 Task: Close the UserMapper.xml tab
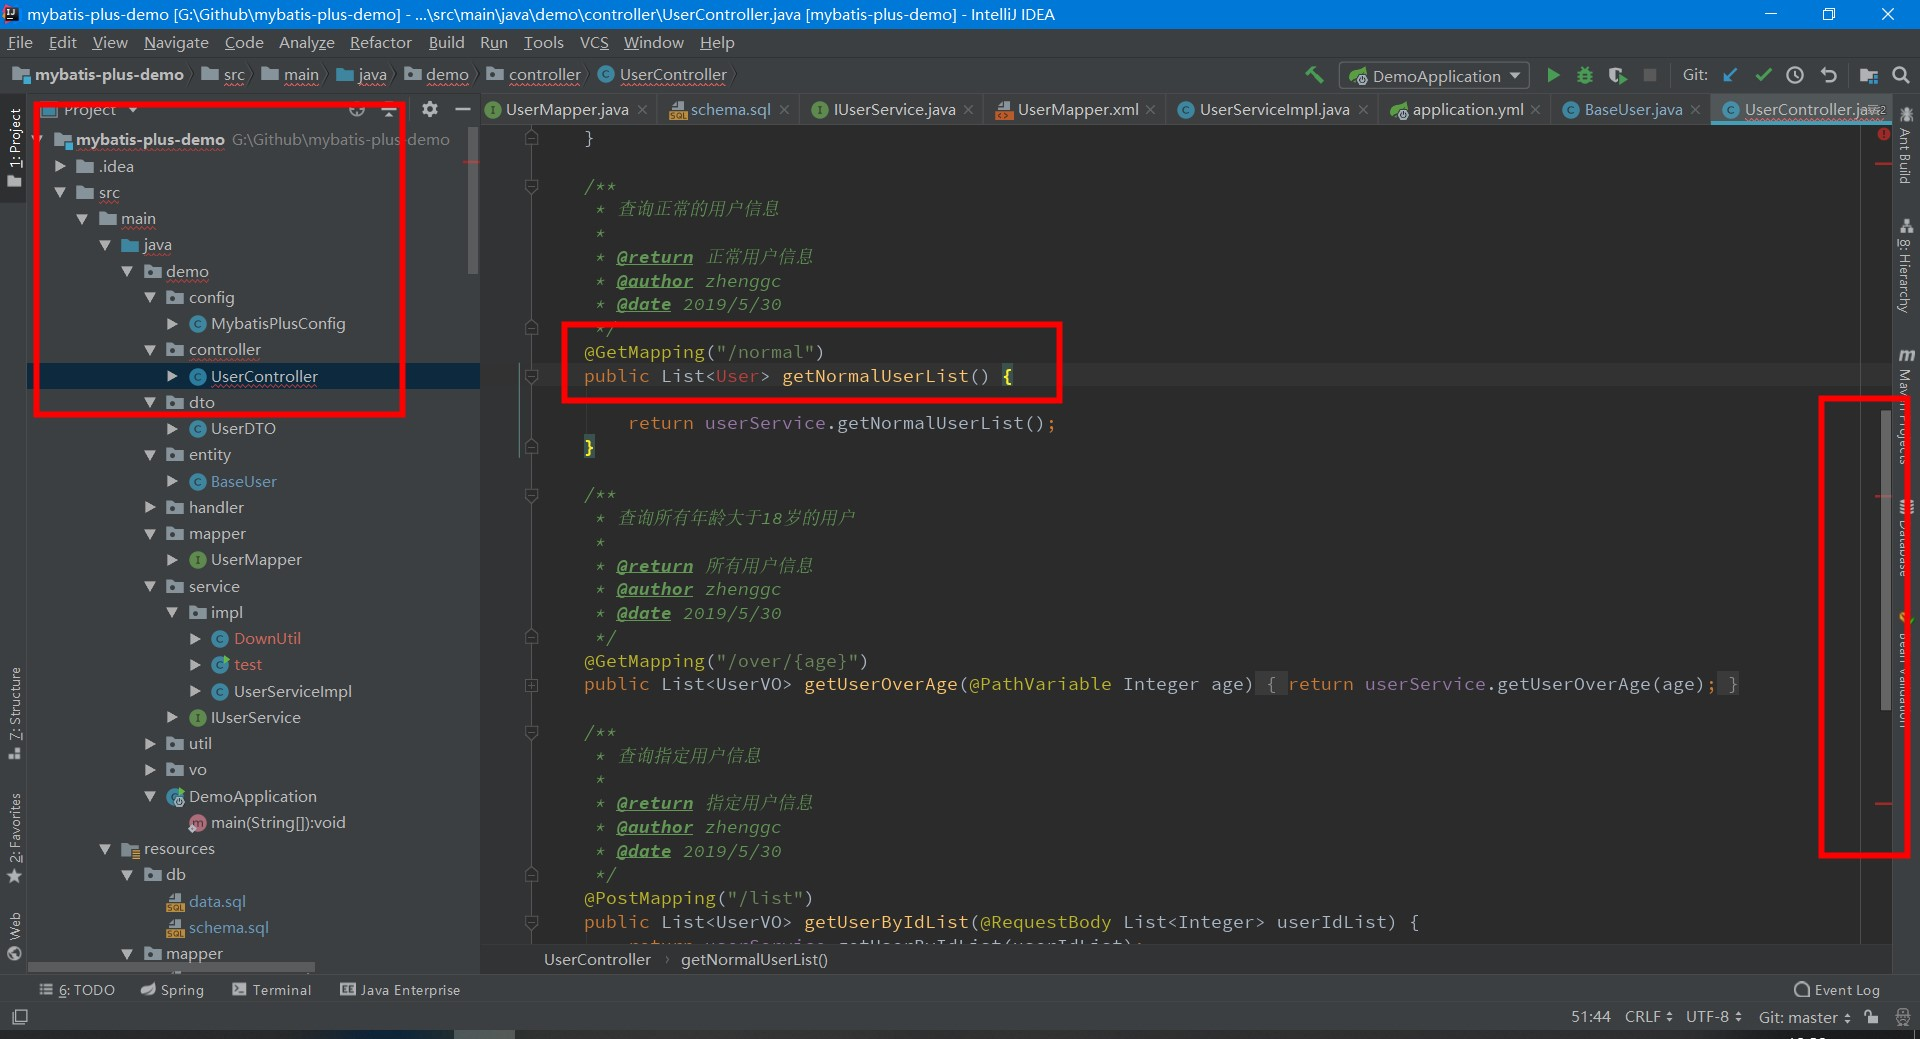click(1151, 110)
